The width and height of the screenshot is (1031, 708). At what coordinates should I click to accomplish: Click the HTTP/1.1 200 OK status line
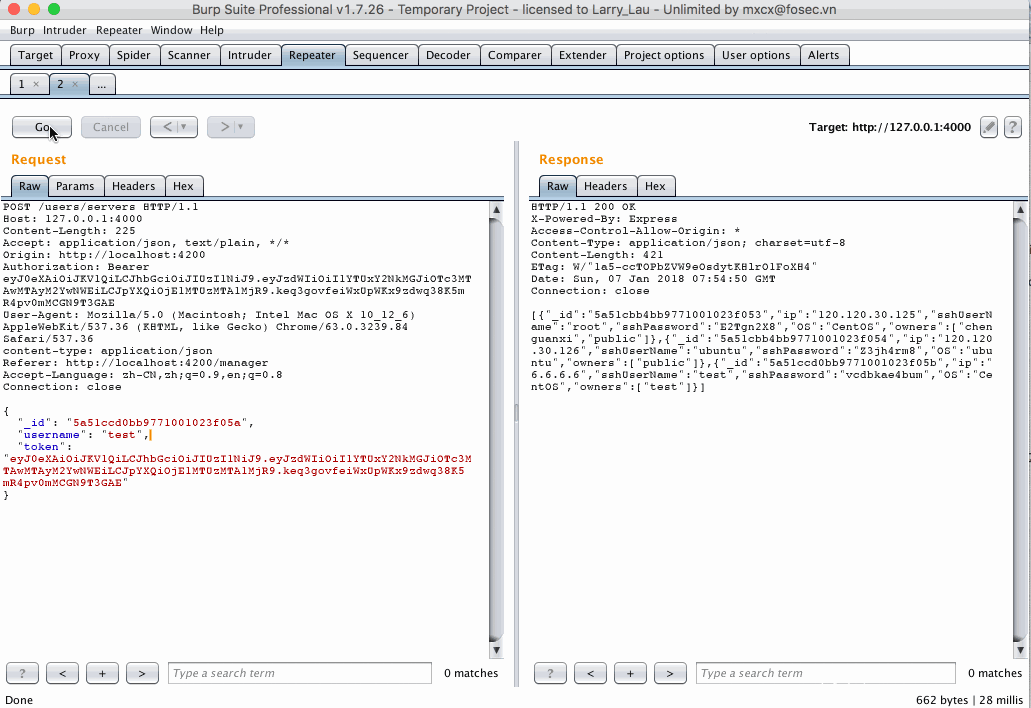coord(583,207)
